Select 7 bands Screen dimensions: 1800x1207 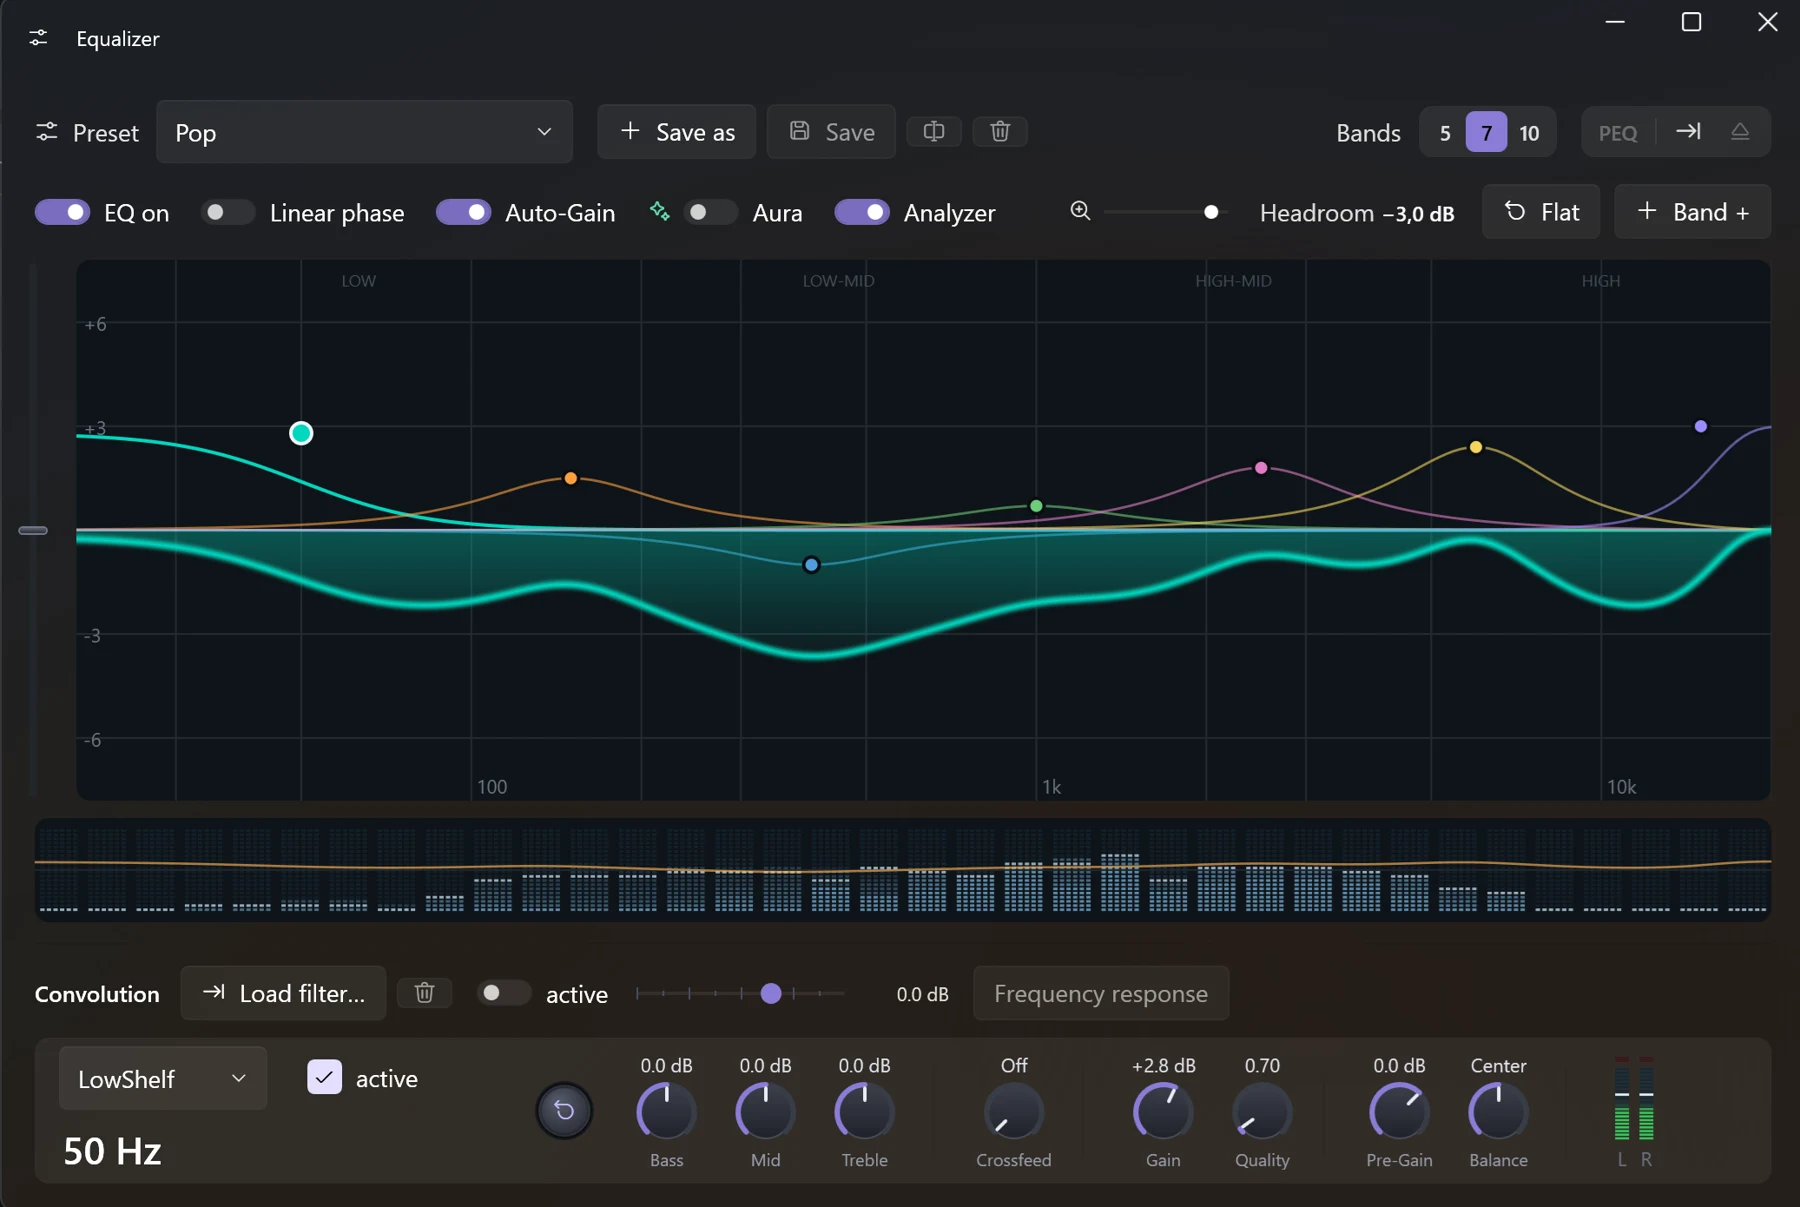1487,133
